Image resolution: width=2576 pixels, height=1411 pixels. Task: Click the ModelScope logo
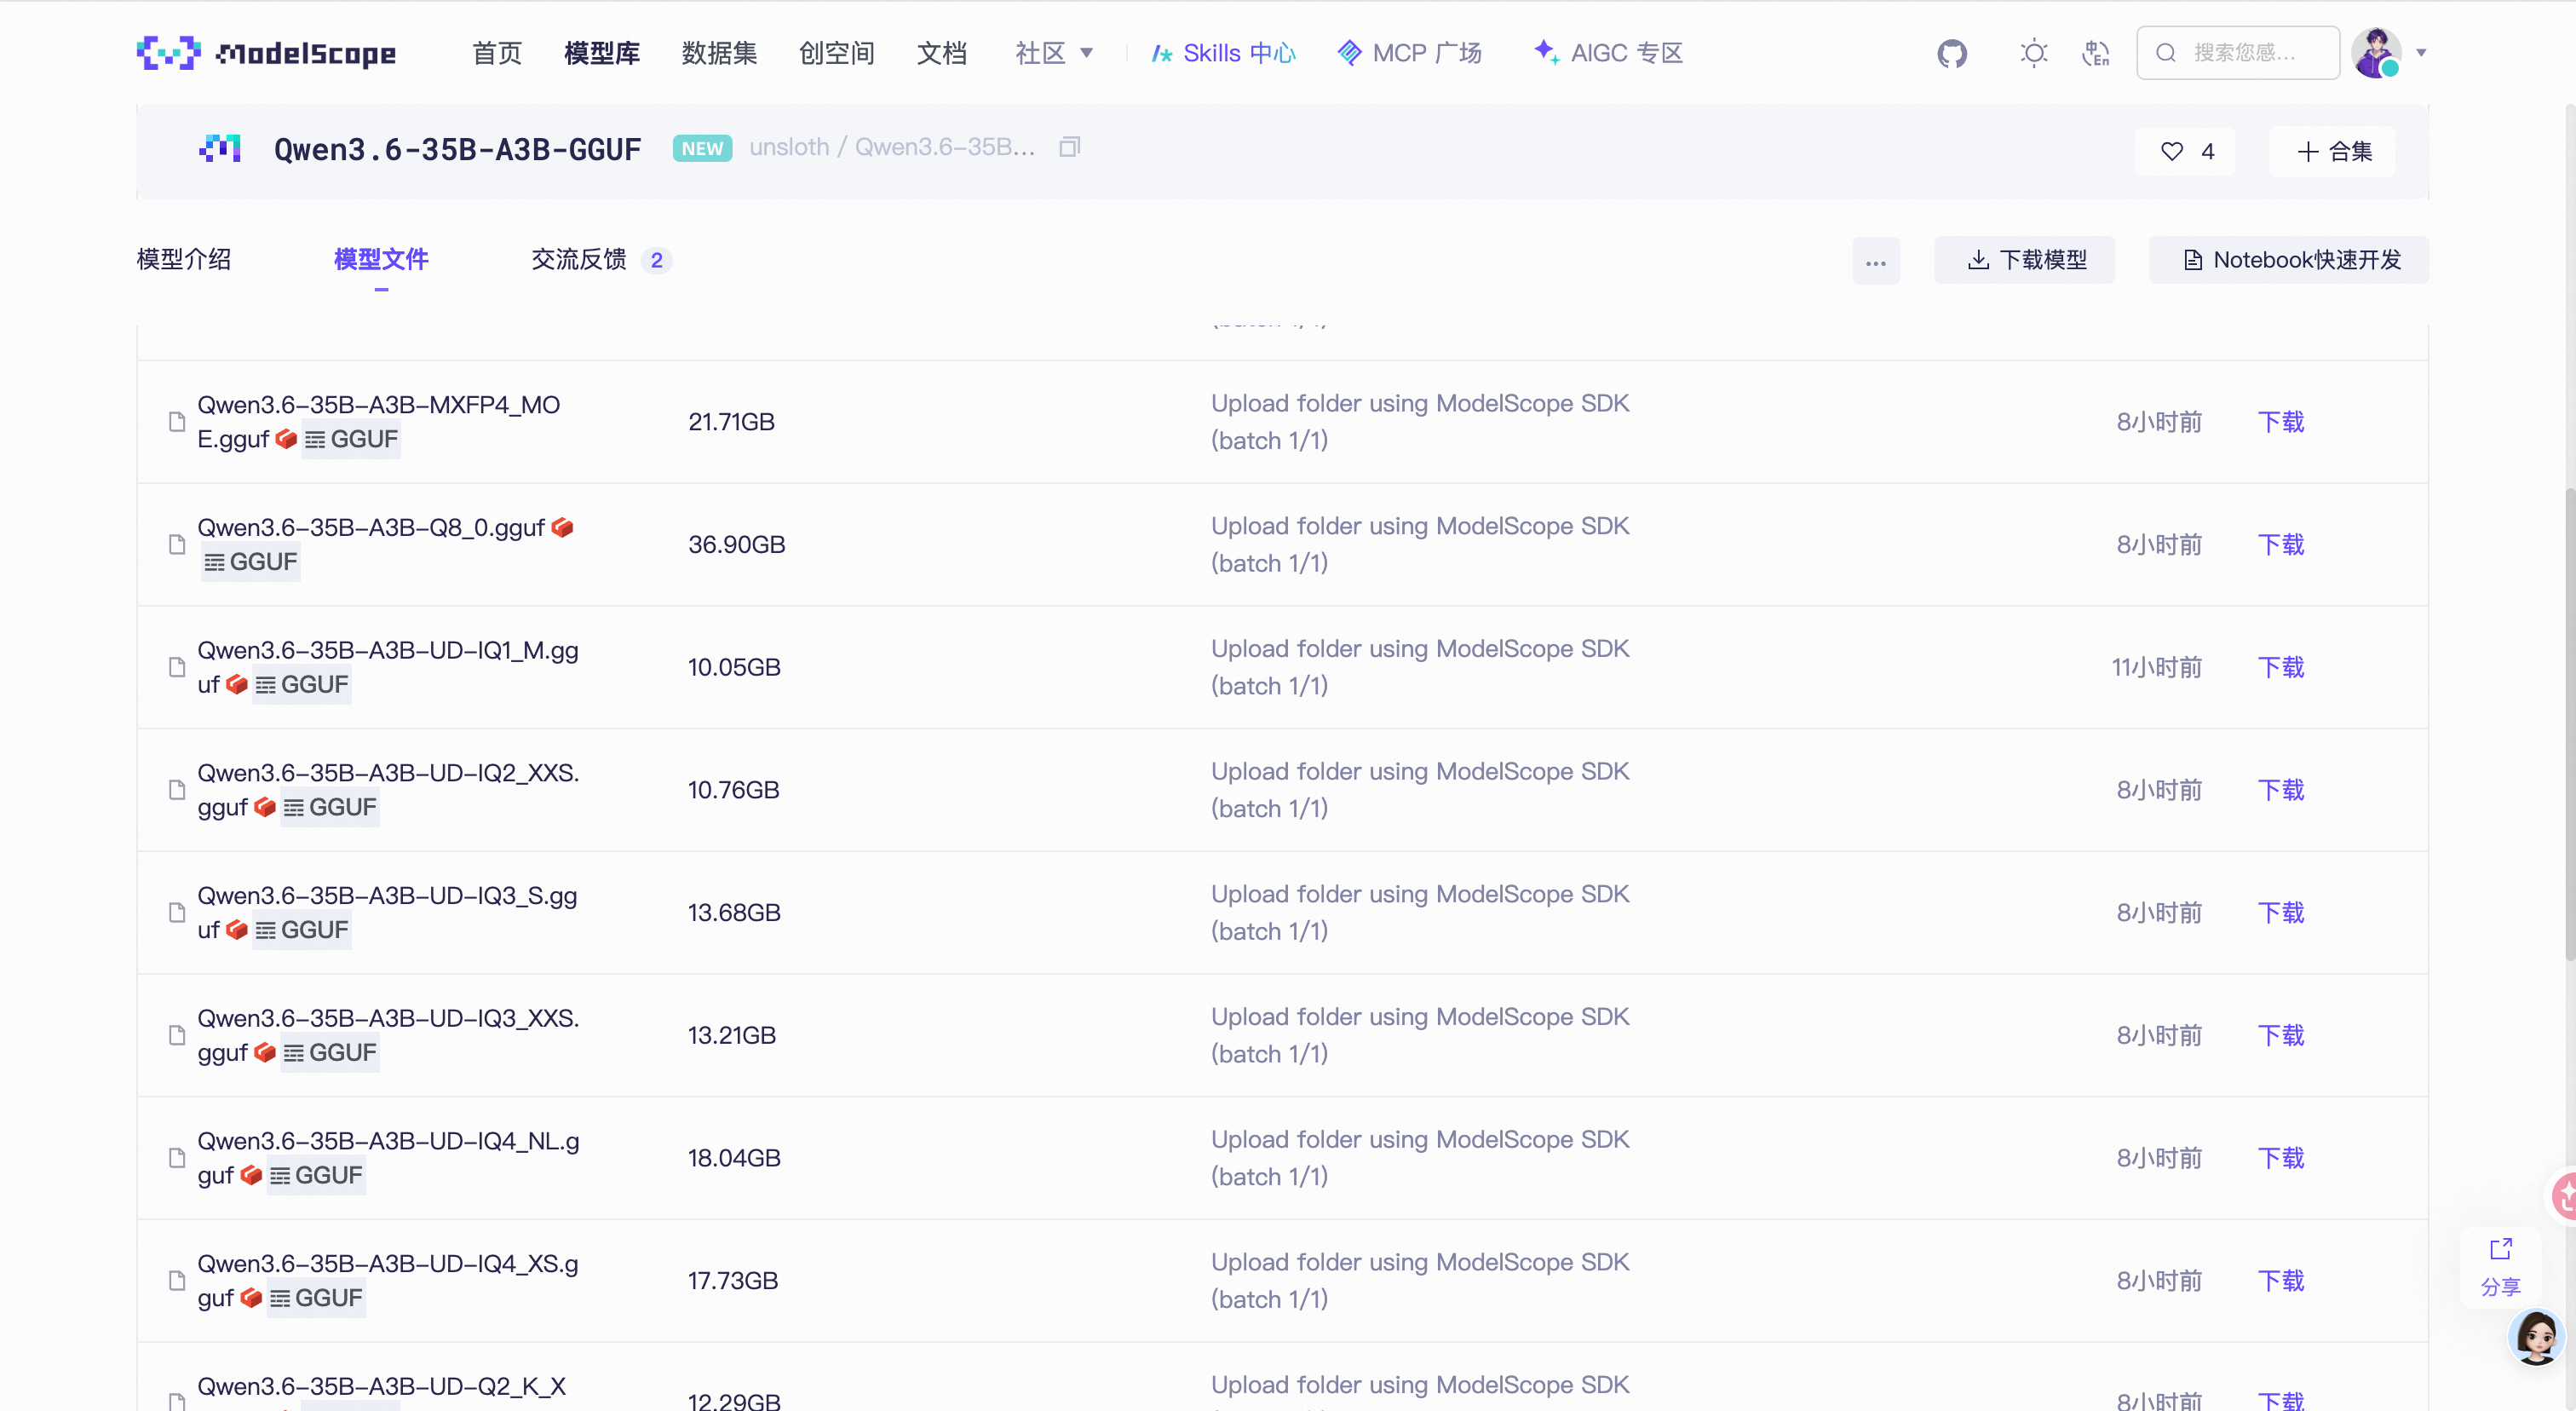coord(266,53)
